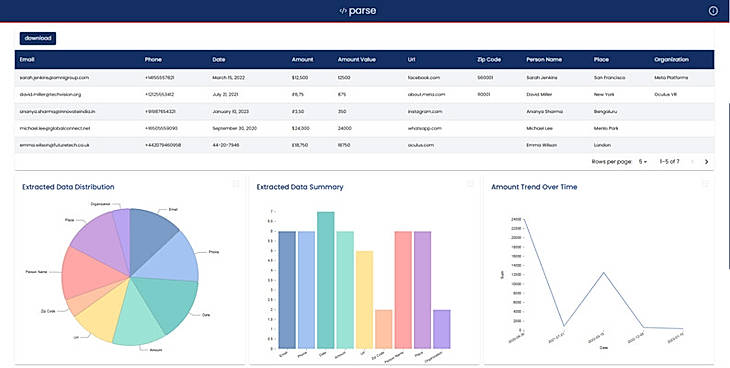Open Amount Trend Over Time chart options icon
Image resolution: width=730 pixels, height=368 pixels.
(705, 184)
